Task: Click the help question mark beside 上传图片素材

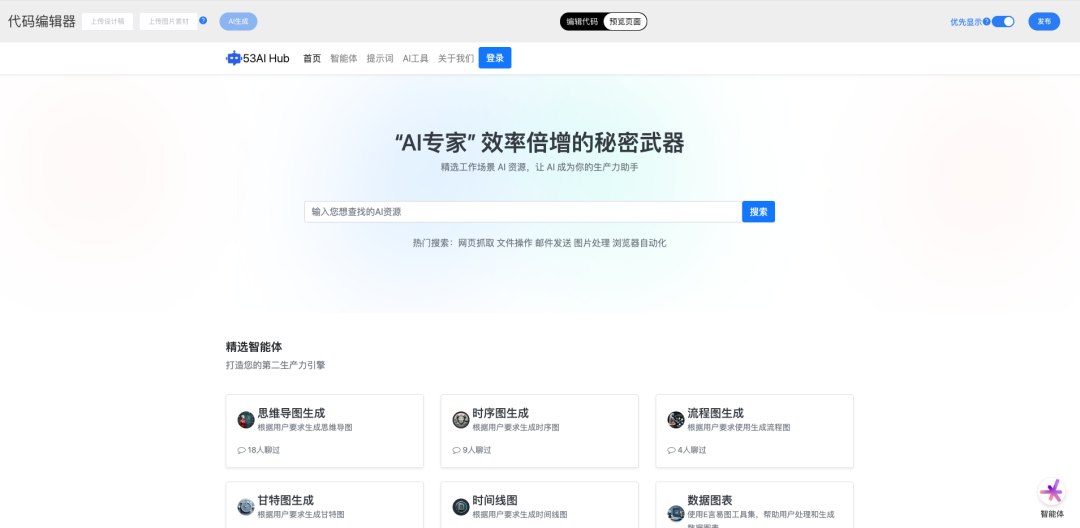Action: coord(203,20)
